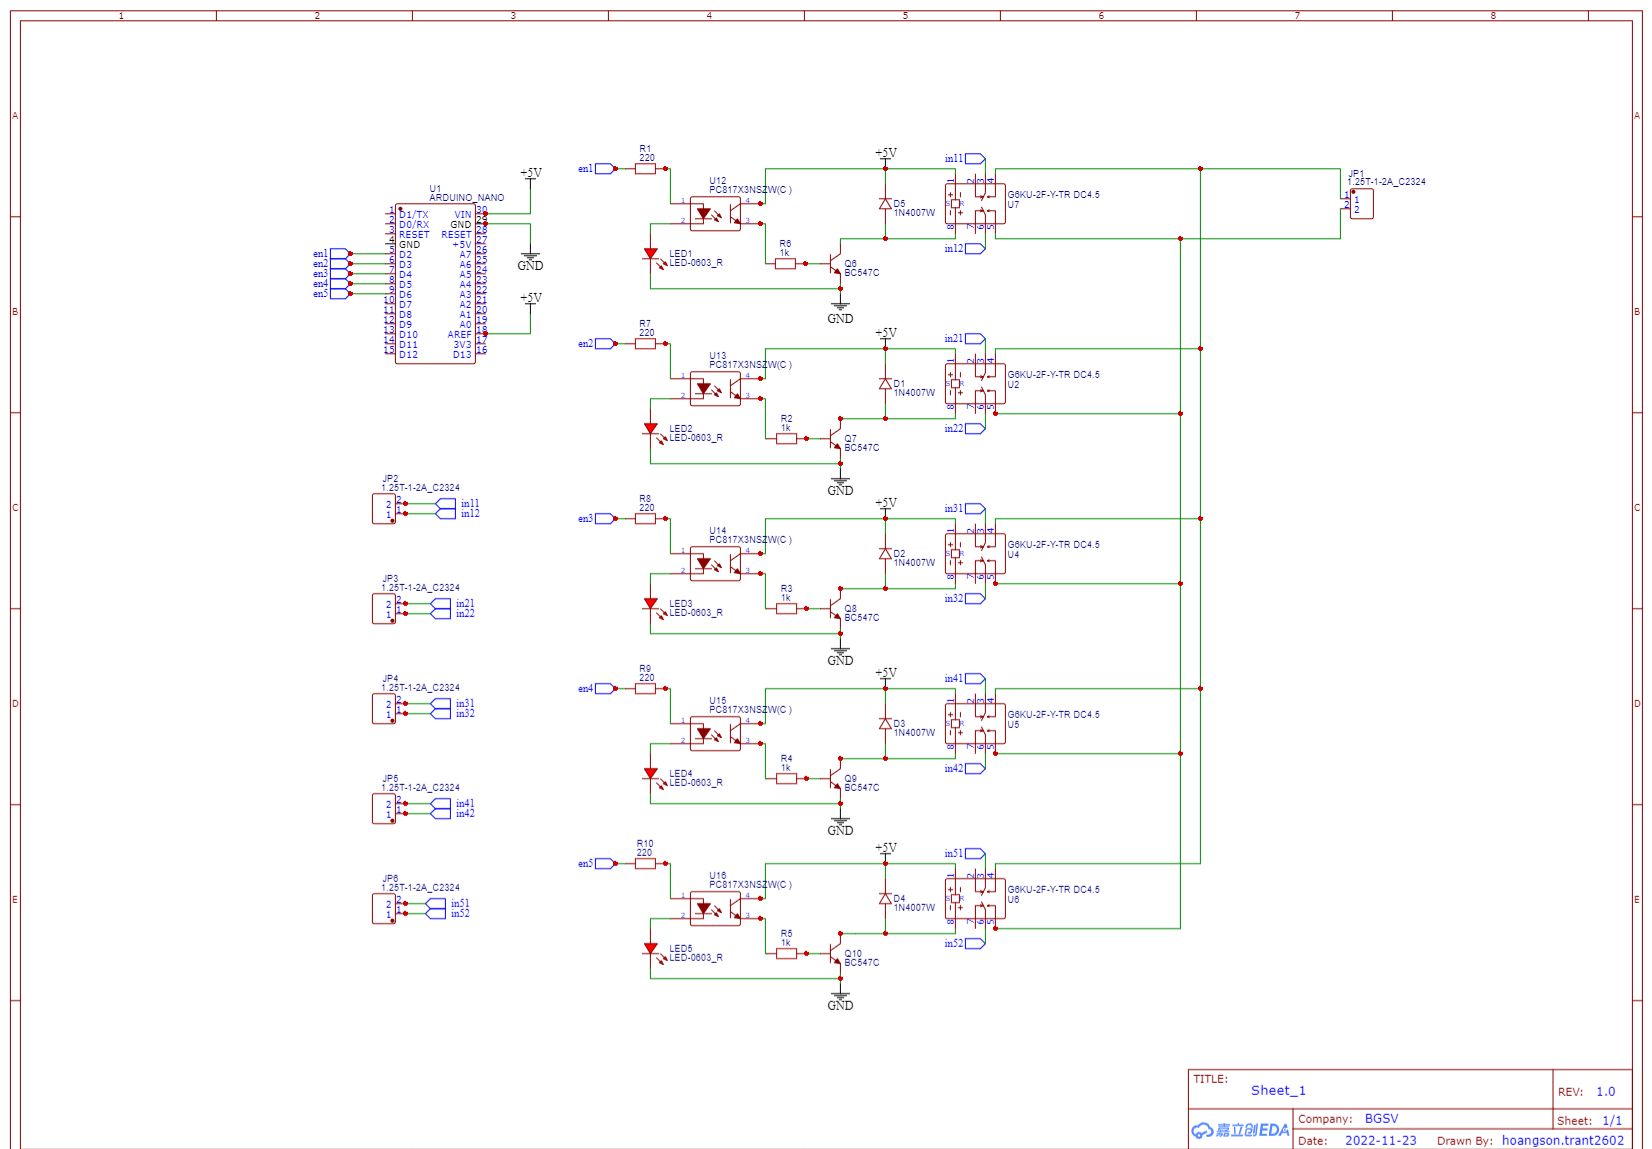Click resistor R1 labeled 220

point(644,168)
